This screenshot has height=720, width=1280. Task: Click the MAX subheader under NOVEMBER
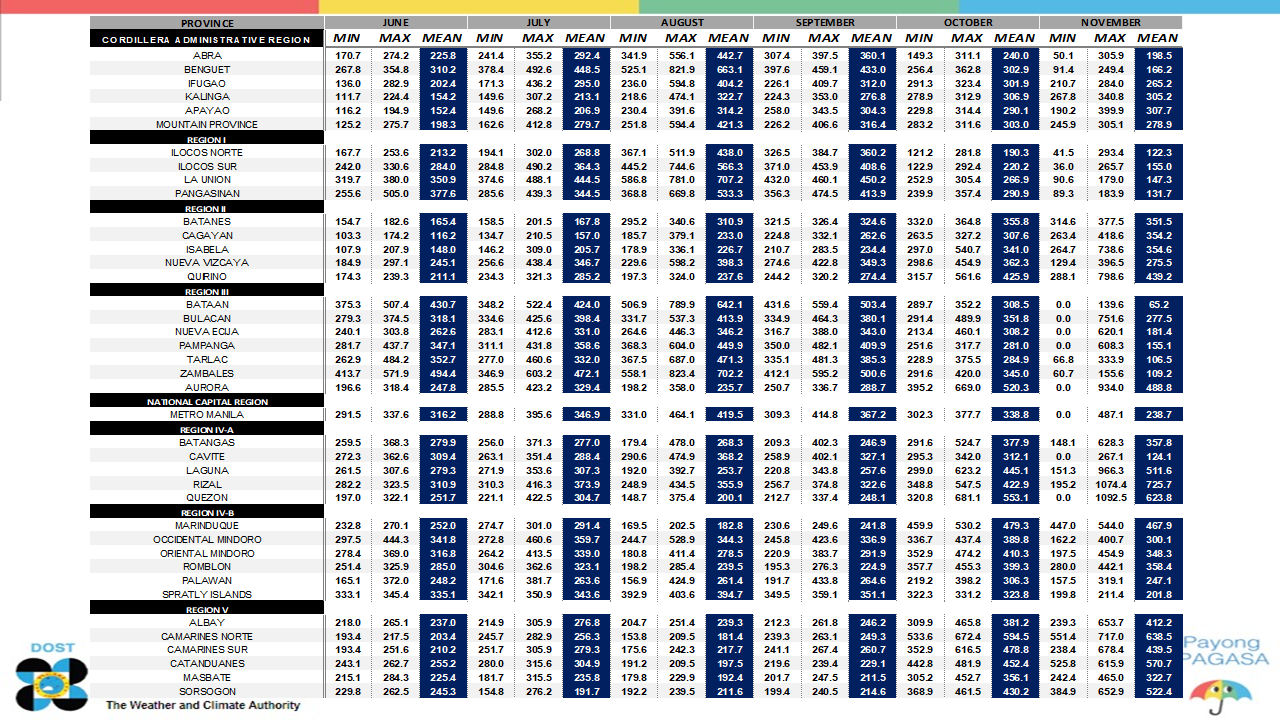coord(1111,38)
